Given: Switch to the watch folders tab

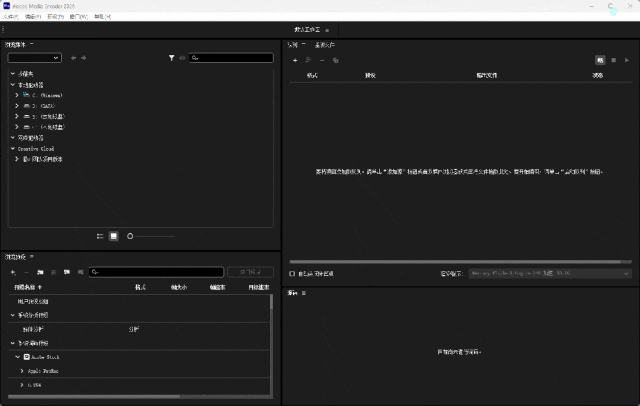Looking at the screenshot, I should coord(325,45).
